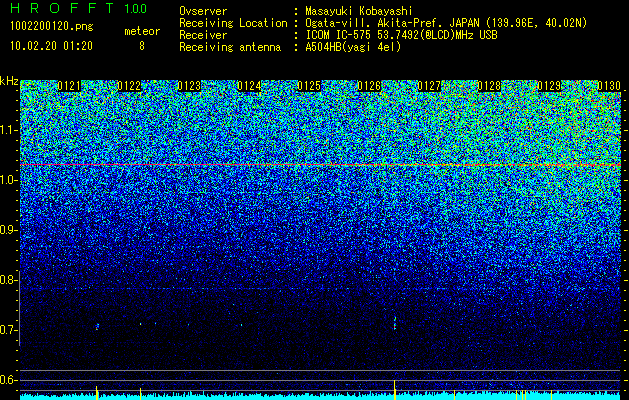Click the Receiving Location label
Viewport: 629px width, 400px height.
[233, 23]
